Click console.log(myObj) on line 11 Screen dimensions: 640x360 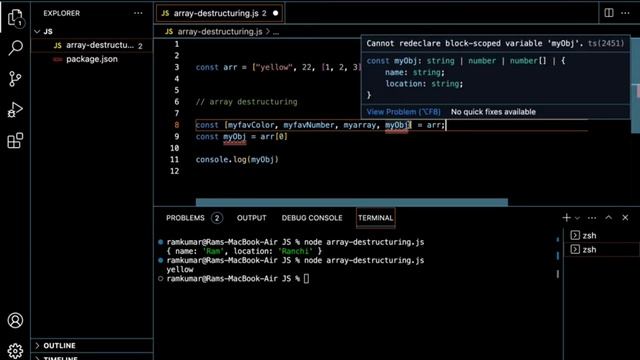click(x=237, y=160)
